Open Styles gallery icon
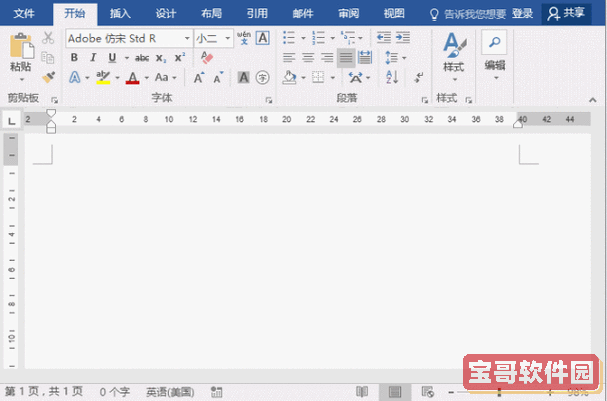 [454, 45]
